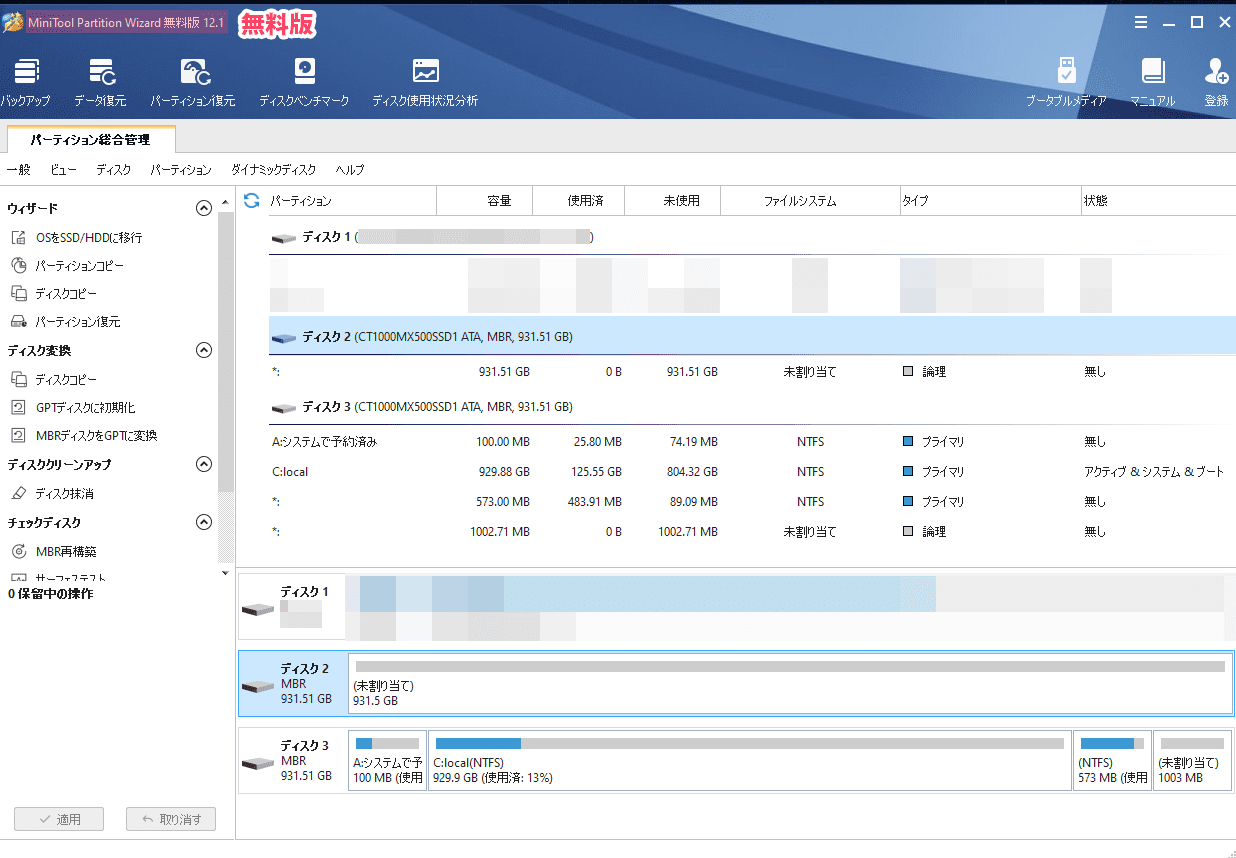Collapse the ディスク変換 section
The width and height of the screenshot is (1236, 858).
(x=204, y=351)
